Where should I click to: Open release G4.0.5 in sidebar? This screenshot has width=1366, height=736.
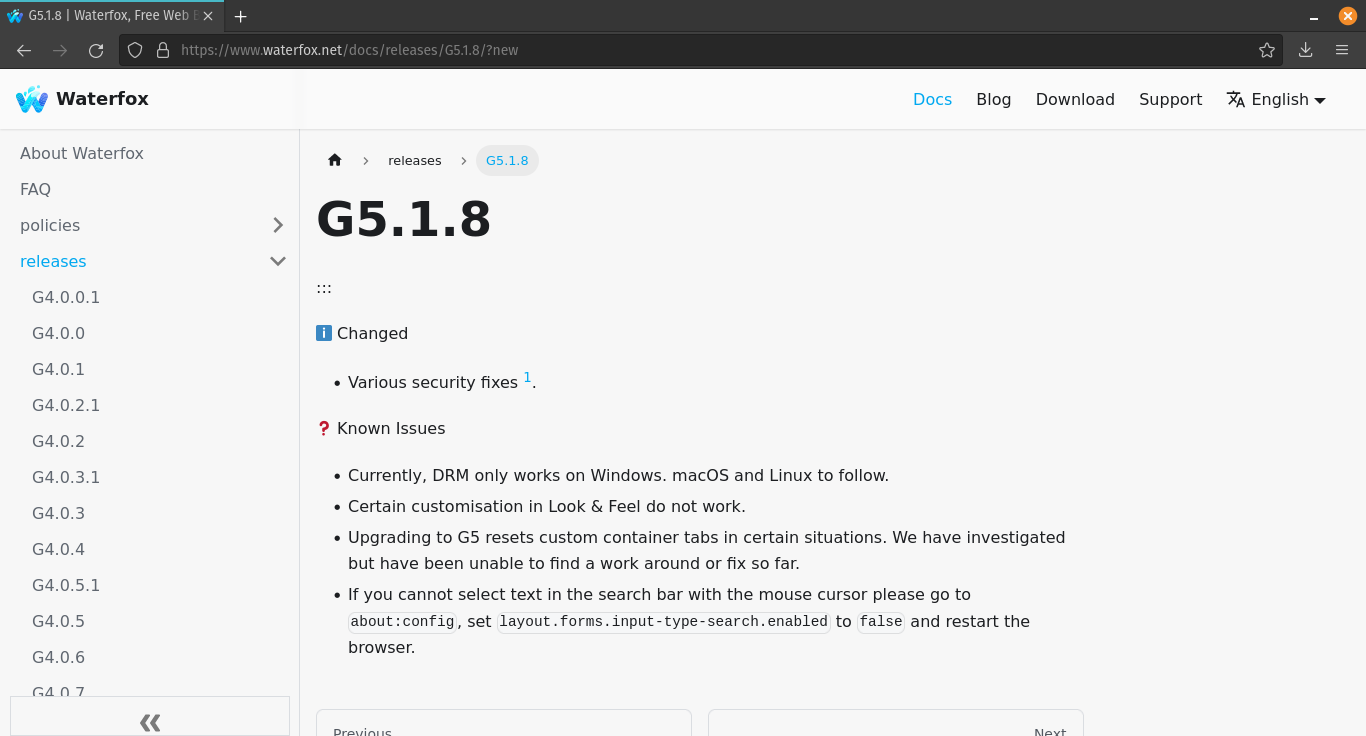[x=58, y=621]
